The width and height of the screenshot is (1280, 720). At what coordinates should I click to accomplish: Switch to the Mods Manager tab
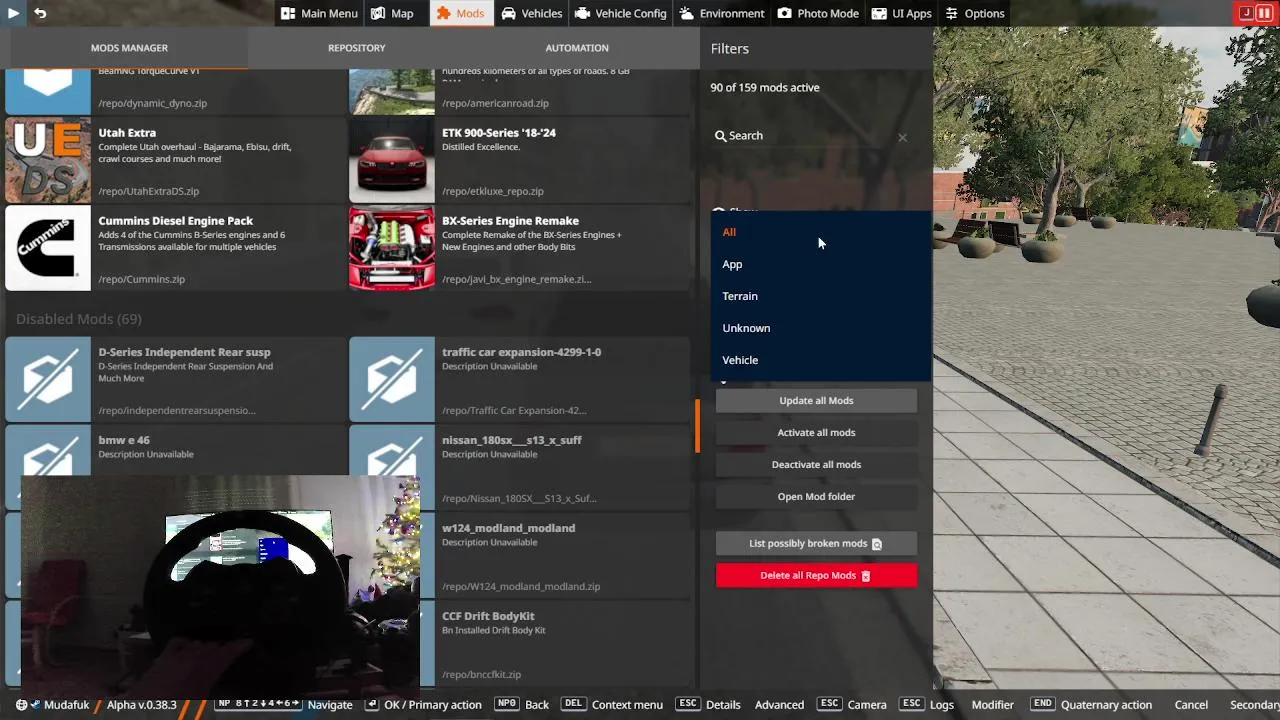(129, 48)
